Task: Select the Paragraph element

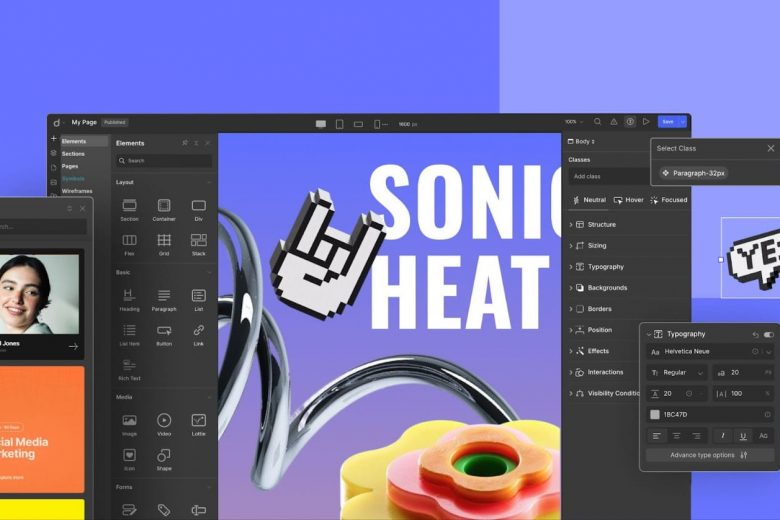Action: (163, 299)
